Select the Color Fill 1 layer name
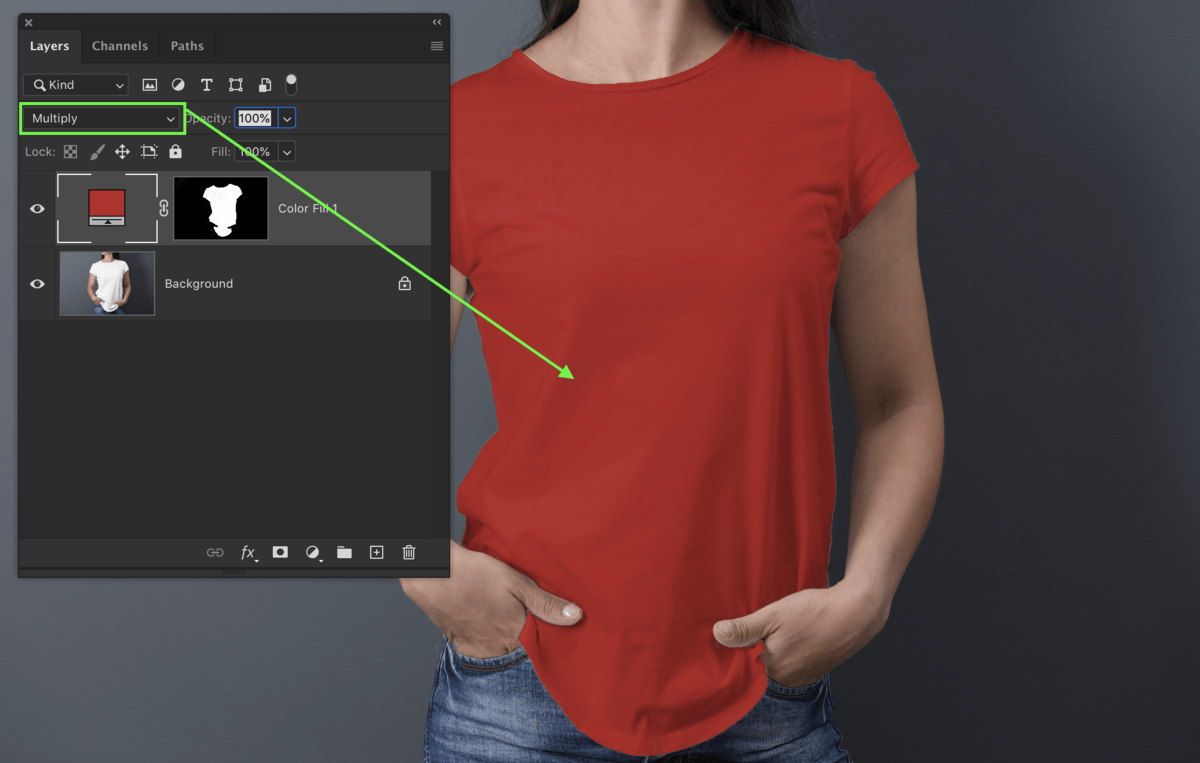Screen dimensions: 1200x763 (x=308, y=209)
